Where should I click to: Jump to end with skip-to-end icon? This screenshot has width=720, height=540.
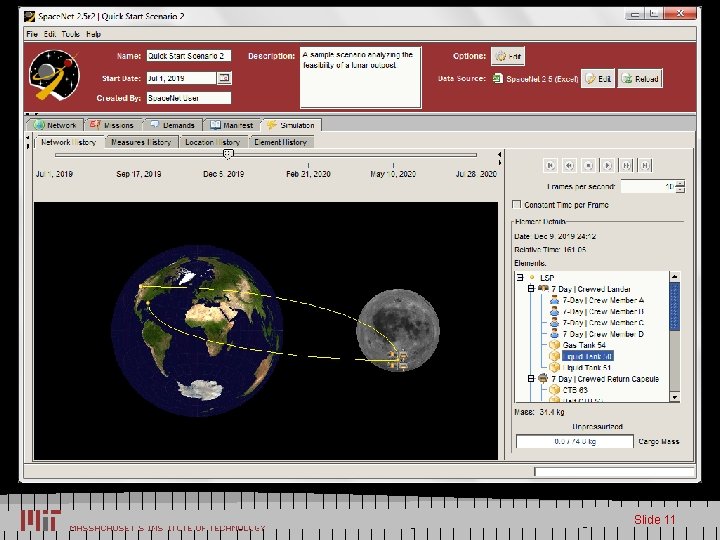click(x=644, y=164)
